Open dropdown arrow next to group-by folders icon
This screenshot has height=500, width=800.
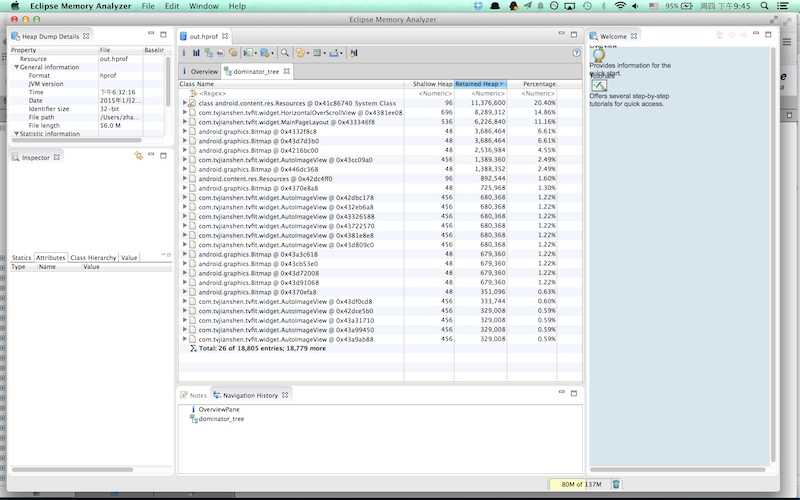[308, 54]
